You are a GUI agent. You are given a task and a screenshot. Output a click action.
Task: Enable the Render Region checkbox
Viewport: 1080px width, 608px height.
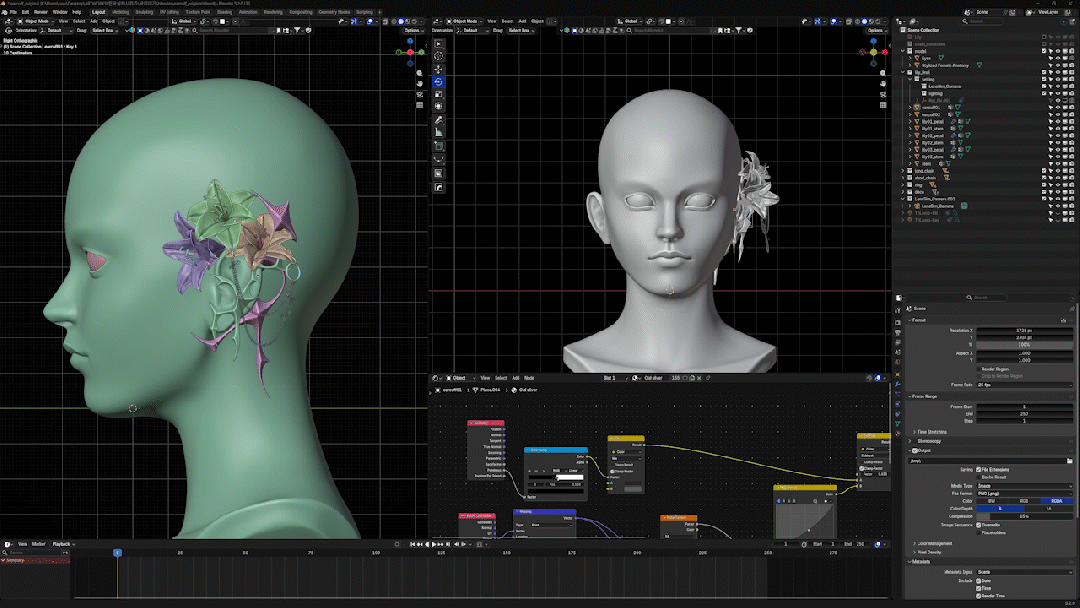(979, 369)
